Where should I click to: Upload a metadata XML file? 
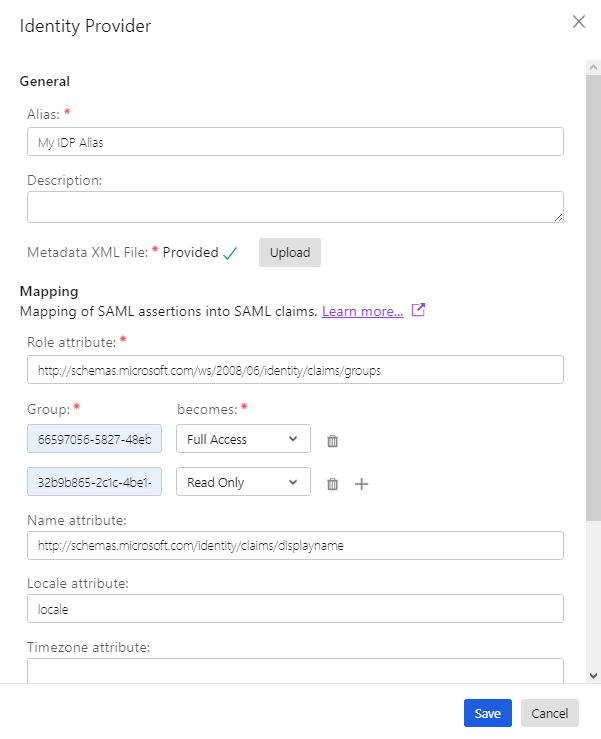click(x=289, y=252)
